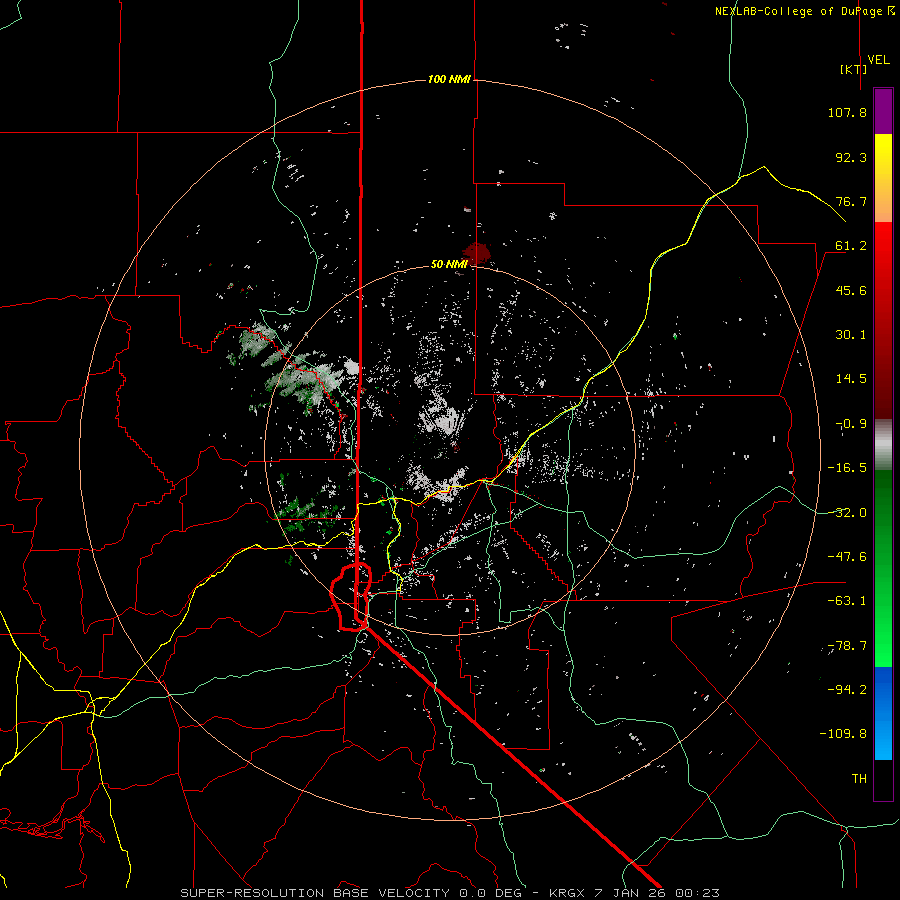
Task: Select the -63.1 scale value
Action: coord(847,601)
